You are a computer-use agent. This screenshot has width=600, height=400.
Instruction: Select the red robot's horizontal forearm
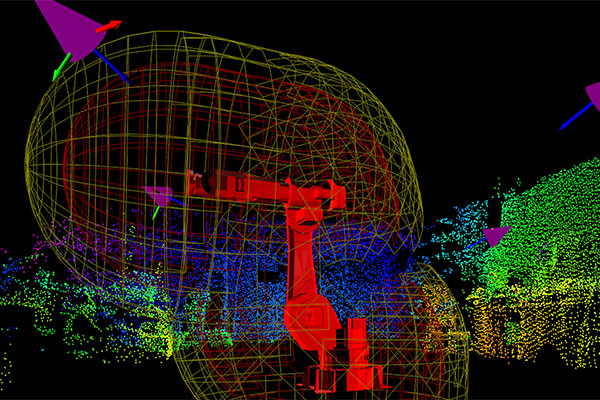(x=267, y=190)
